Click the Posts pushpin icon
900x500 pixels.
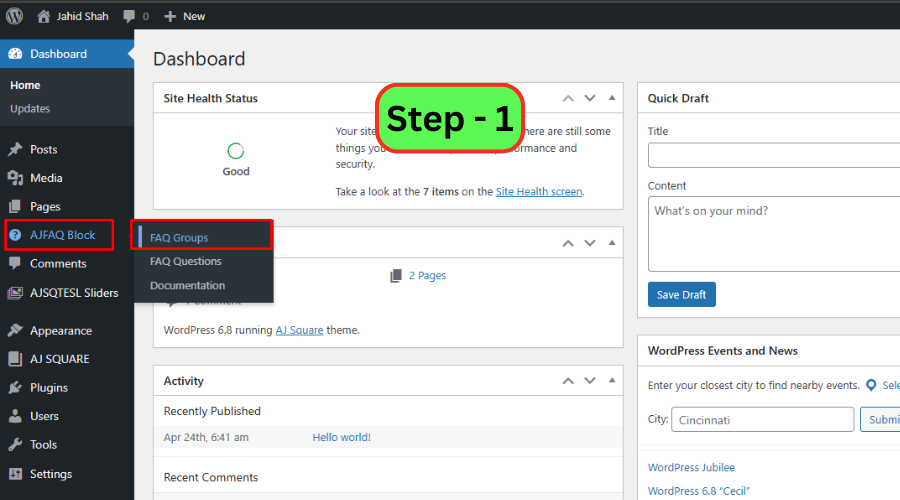pyautogui.click(x=15, y=149)
